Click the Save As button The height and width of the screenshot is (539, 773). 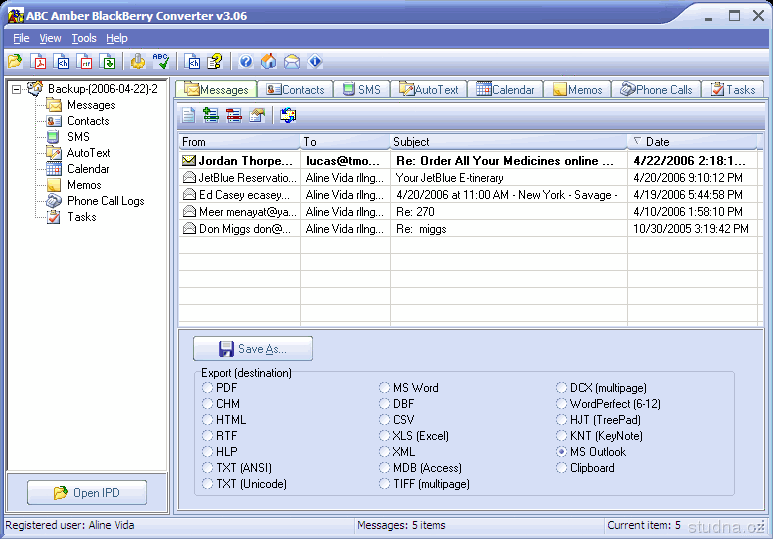[x=253, y=349]
